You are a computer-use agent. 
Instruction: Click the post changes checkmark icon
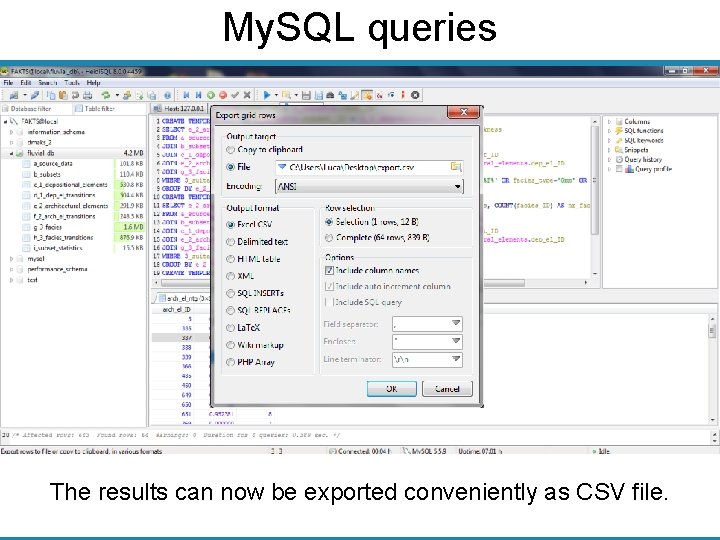pyautogui.click(x=235, y=95)
